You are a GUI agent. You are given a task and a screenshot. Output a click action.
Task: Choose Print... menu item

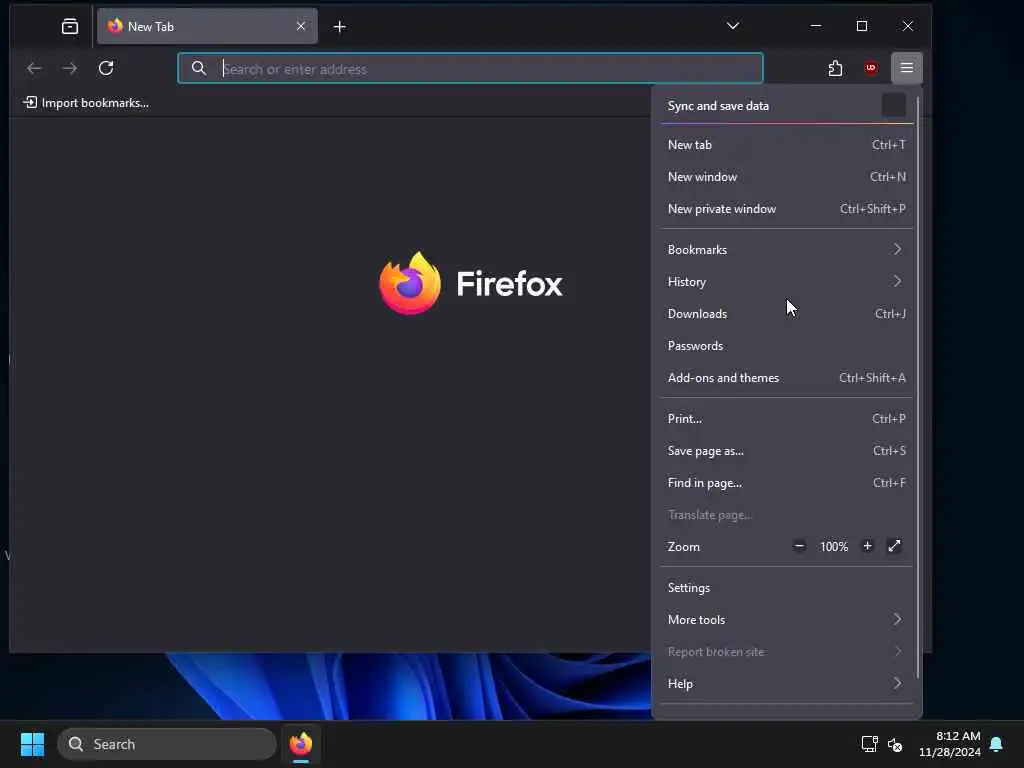click(x=786, y=419)
